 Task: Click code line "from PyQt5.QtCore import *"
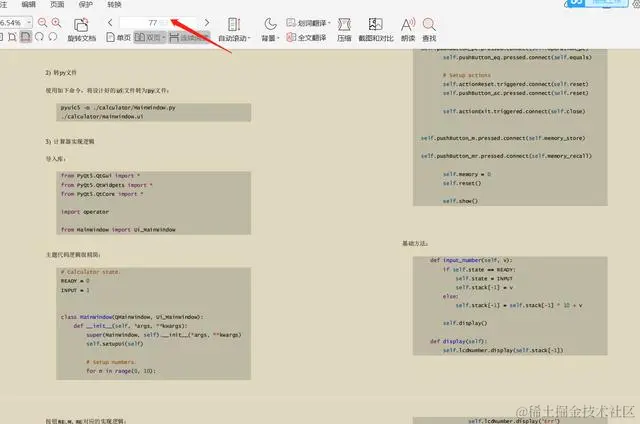(102, 194)
